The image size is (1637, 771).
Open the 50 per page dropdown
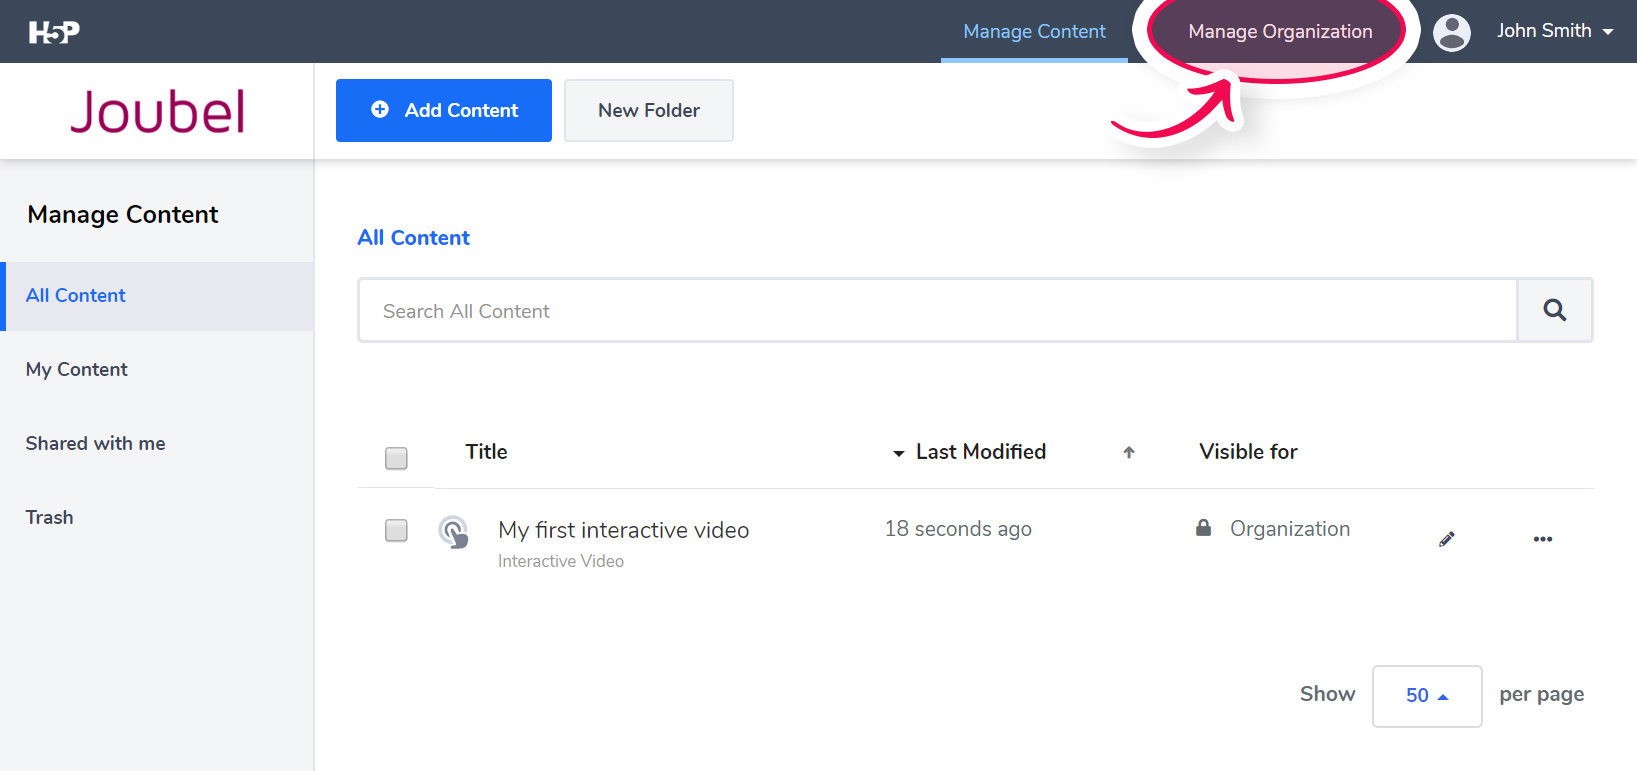coord(1426,695)
